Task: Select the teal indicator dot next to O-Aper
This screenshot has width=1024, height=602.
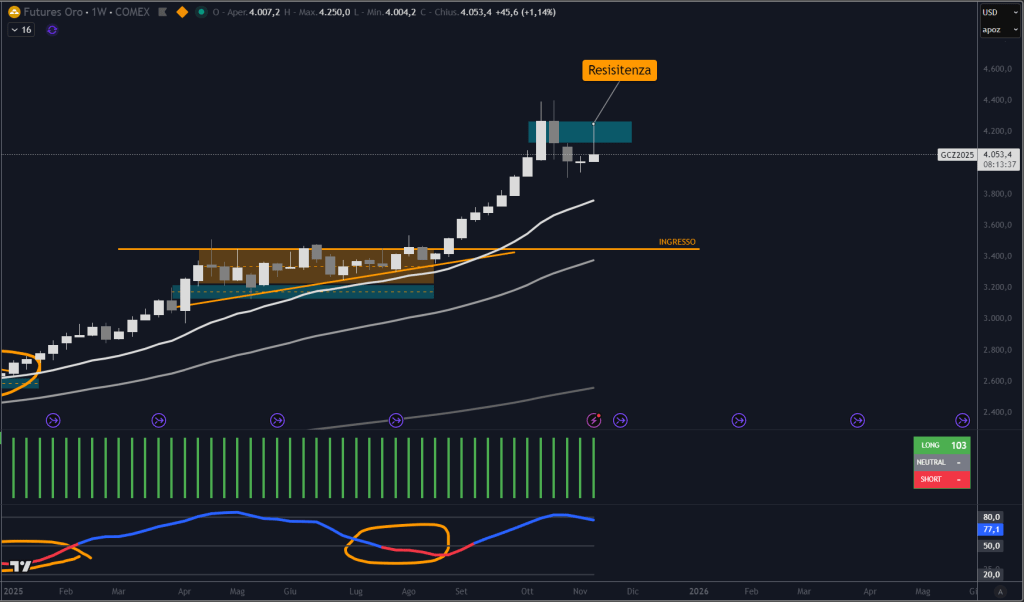Action: [202, 12]
